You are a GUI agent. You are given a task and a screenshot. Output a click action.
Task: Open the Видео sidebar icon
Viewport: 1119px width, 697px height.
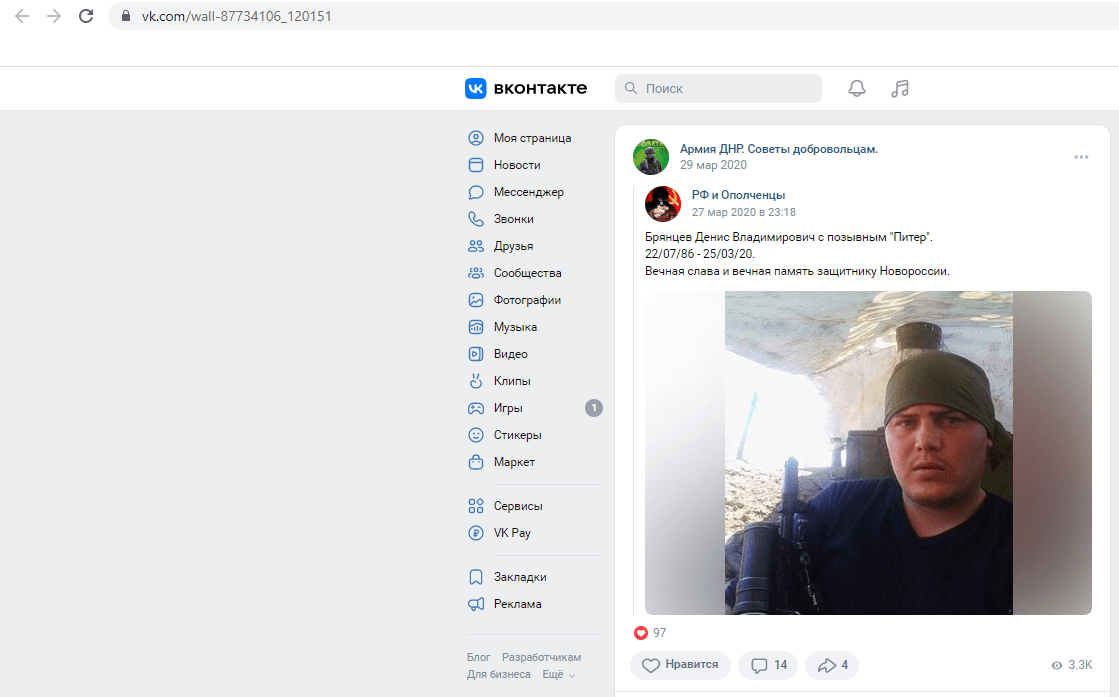476,354
